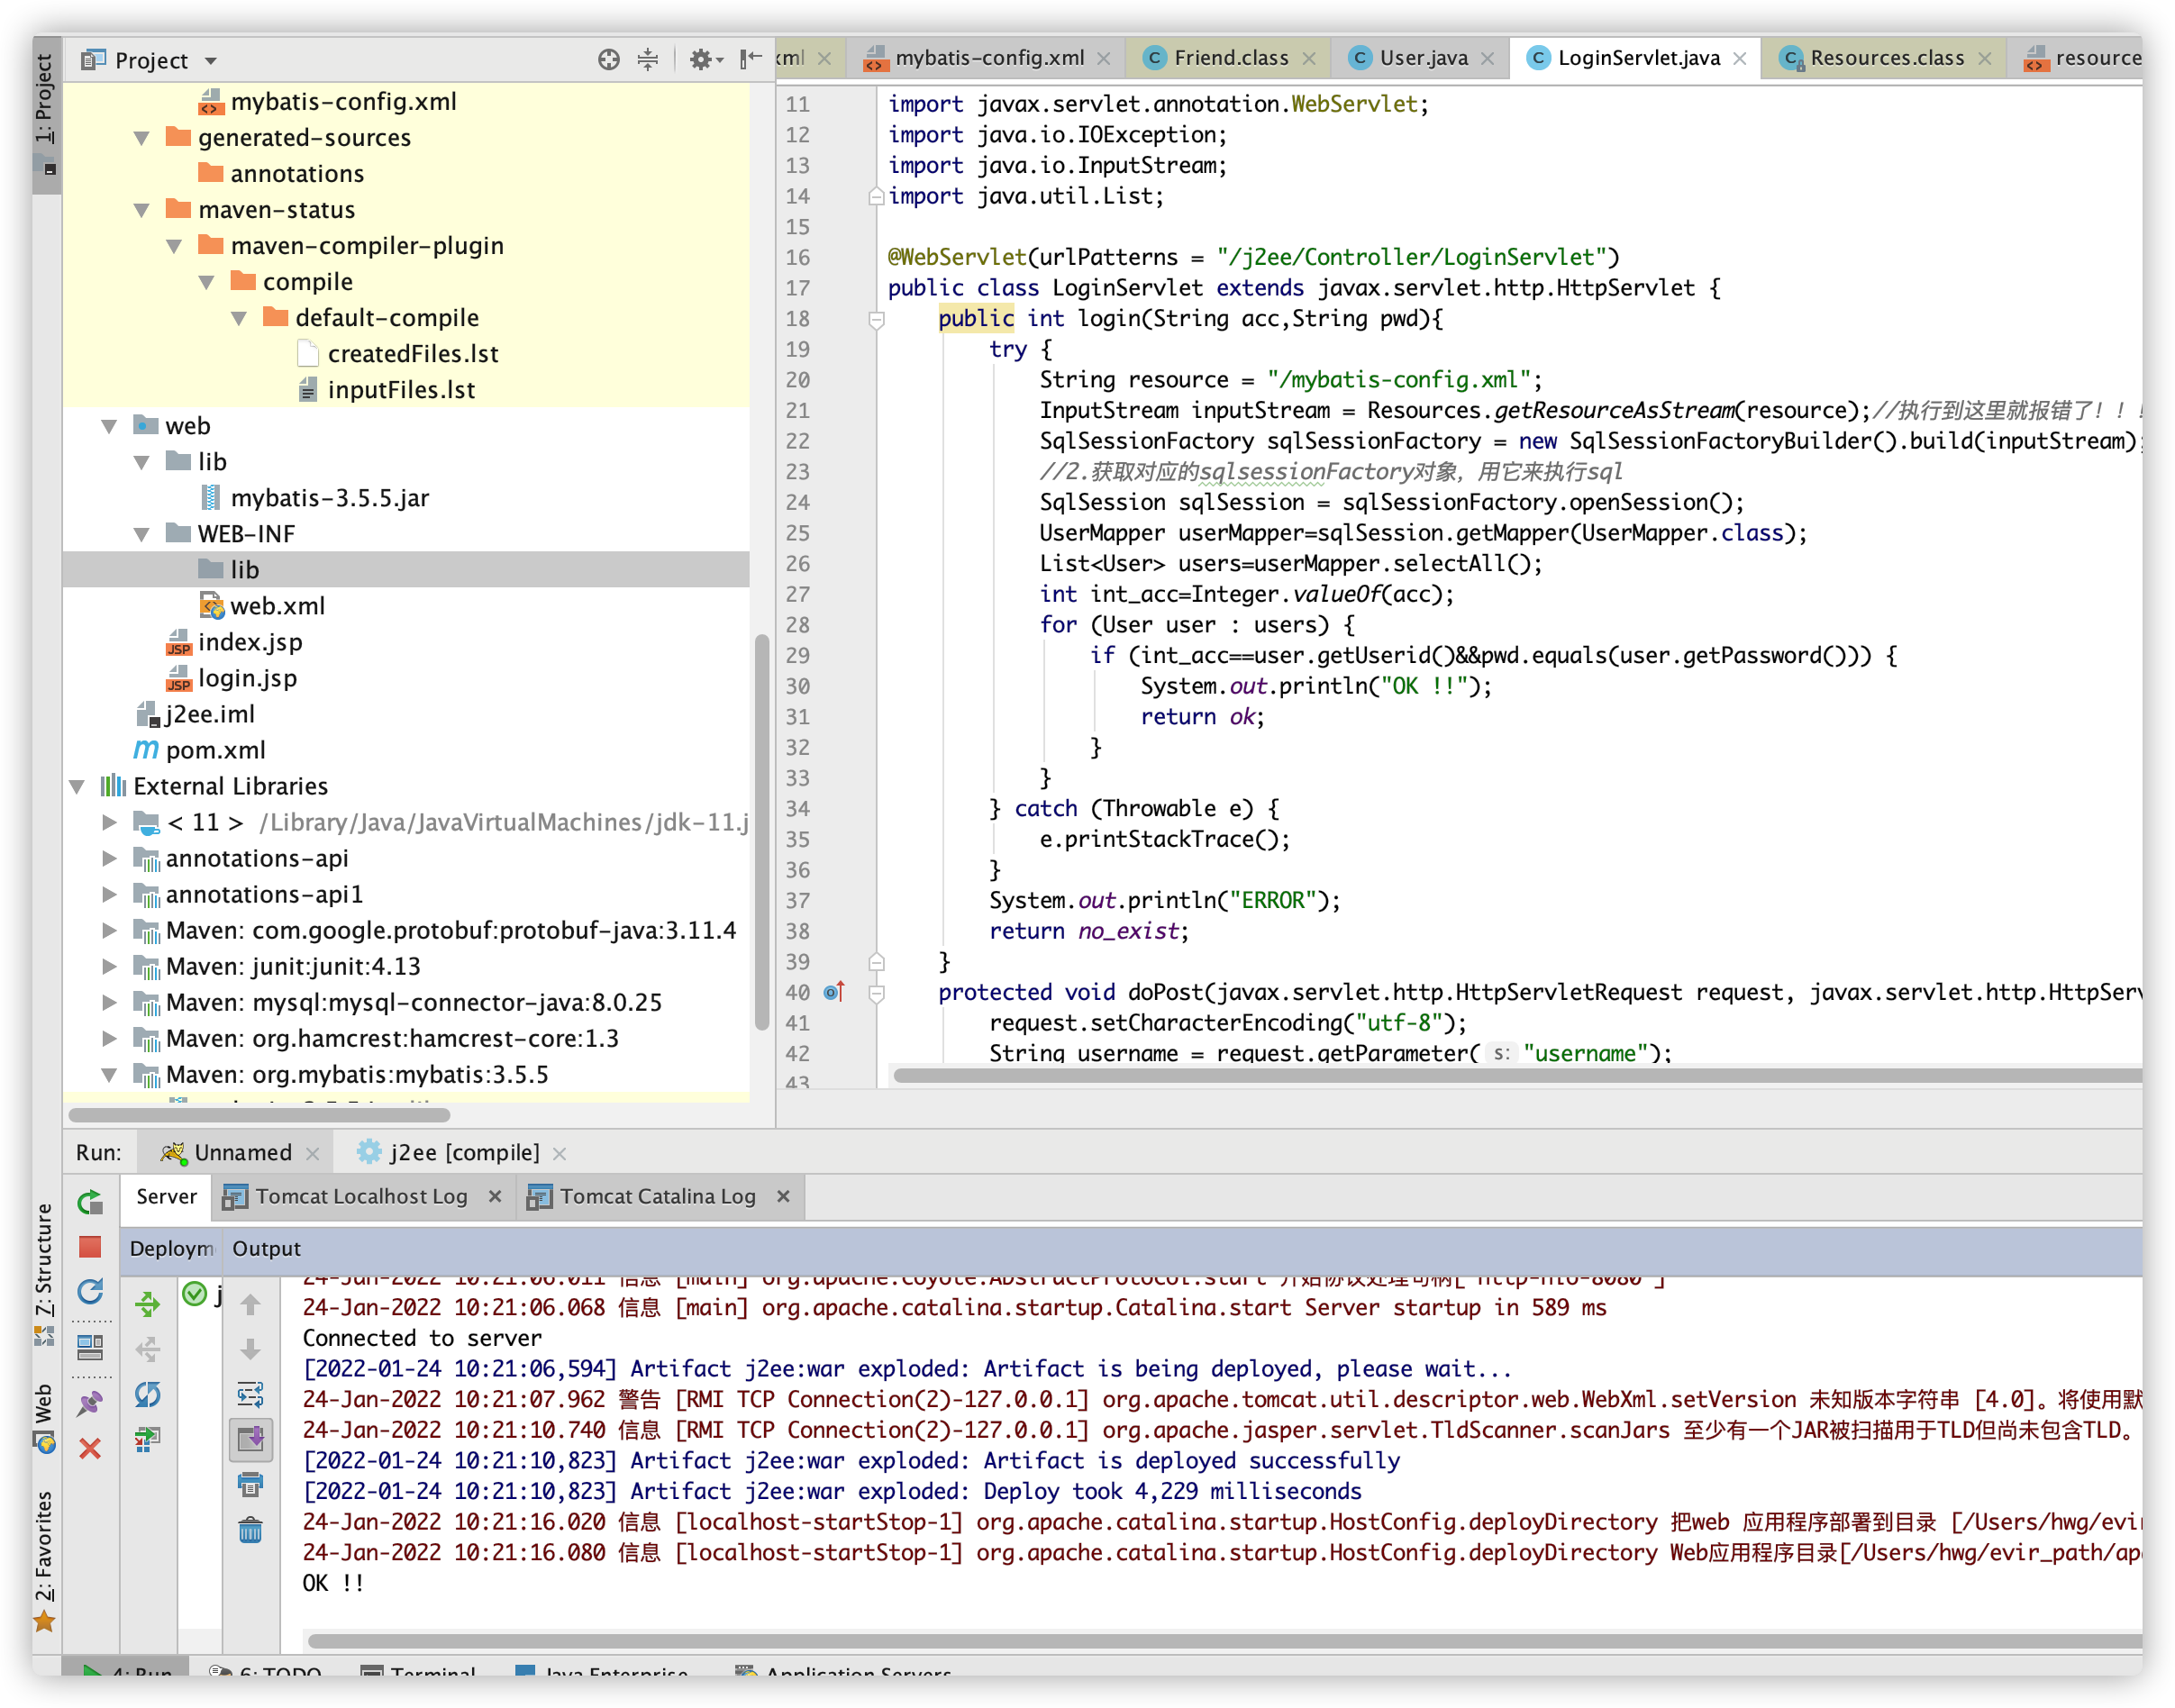Viewport: 2175px width, 1708px height.
Task: Close the Friend.class tab
Action: coord(1308,59)
